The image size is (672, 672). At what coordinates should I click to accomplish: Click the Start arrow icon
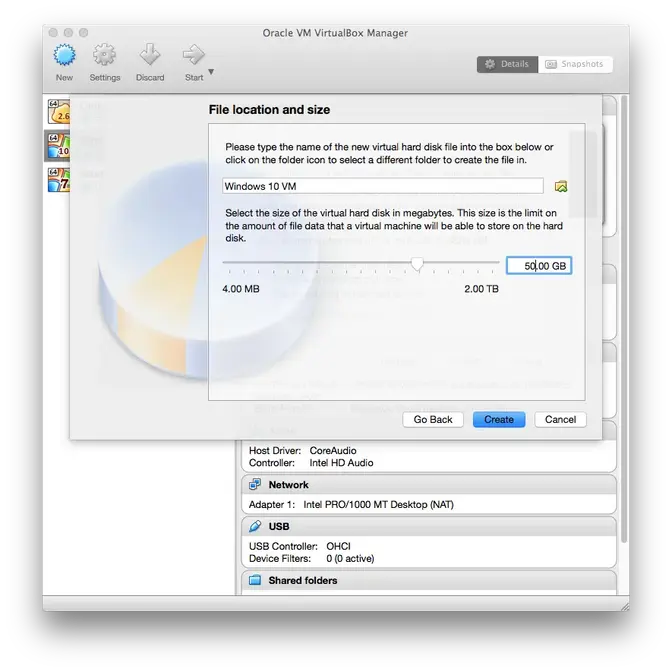[193, 54]
